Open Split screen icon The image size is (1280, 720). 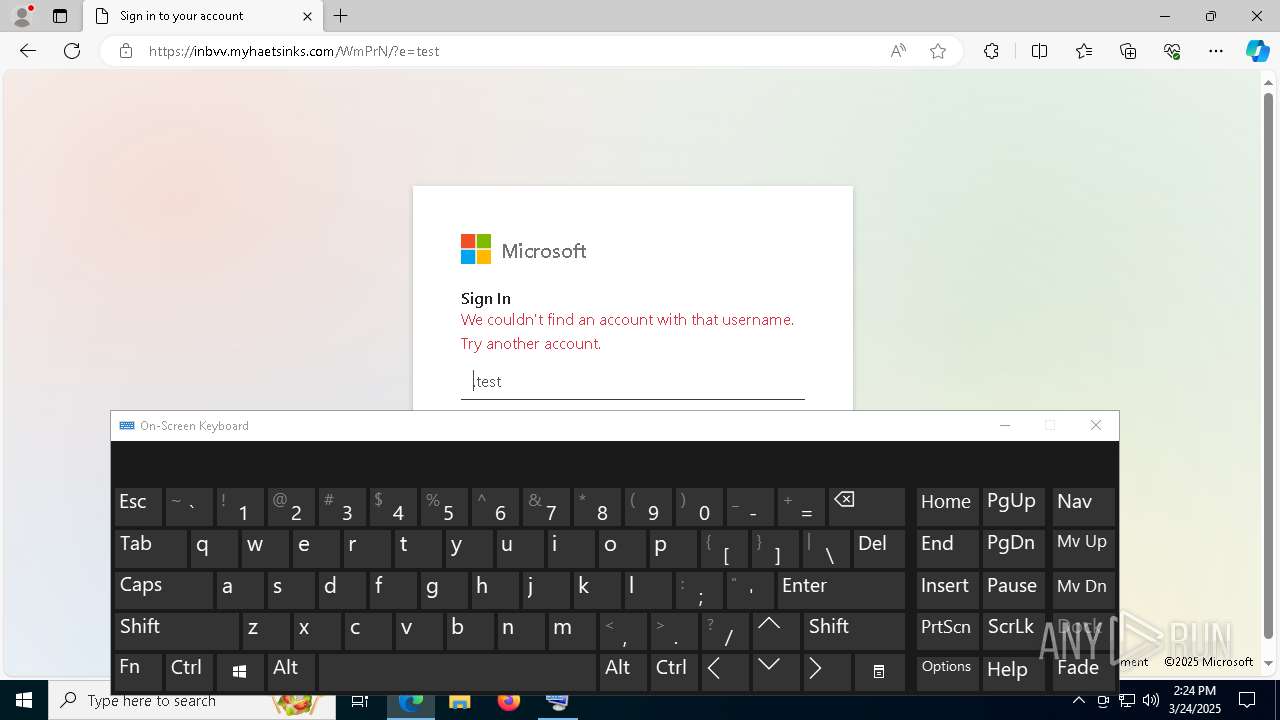(x=1039, y=51)
